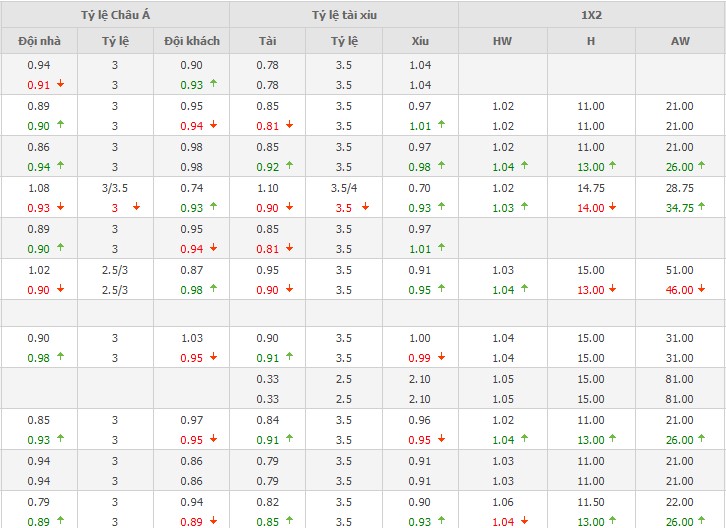726x528 pixels.
Task: Click the green up arrow next to 0.92
Action: point(288,167)
